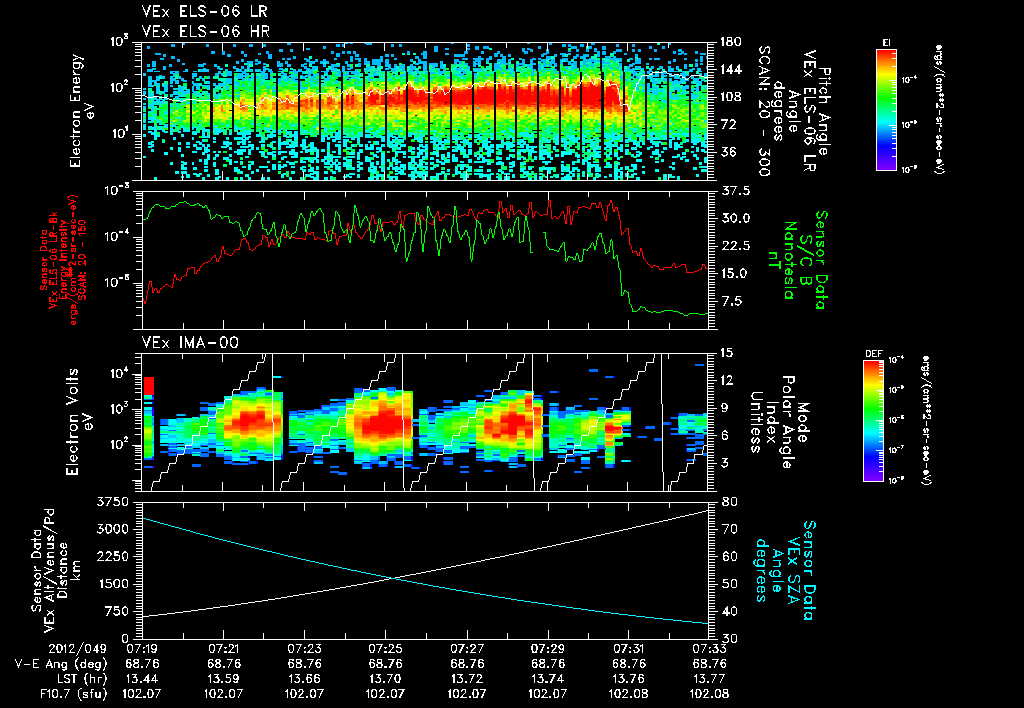
Task: Click the '2012/049' date label
Action: pyautogui.click(x=78, y=648)
